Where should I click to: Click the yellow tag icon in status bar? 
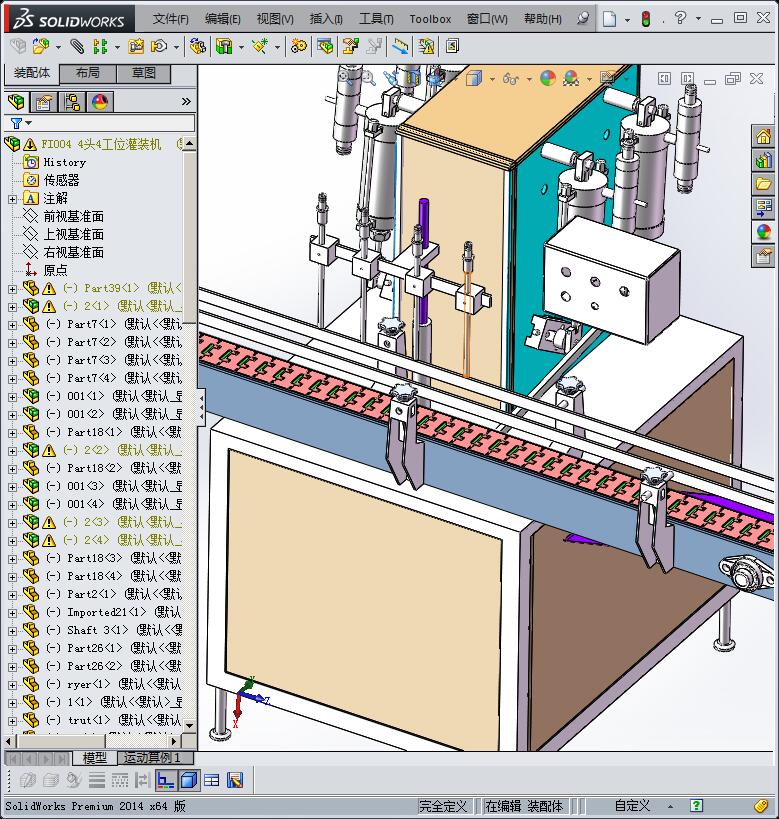762,806
